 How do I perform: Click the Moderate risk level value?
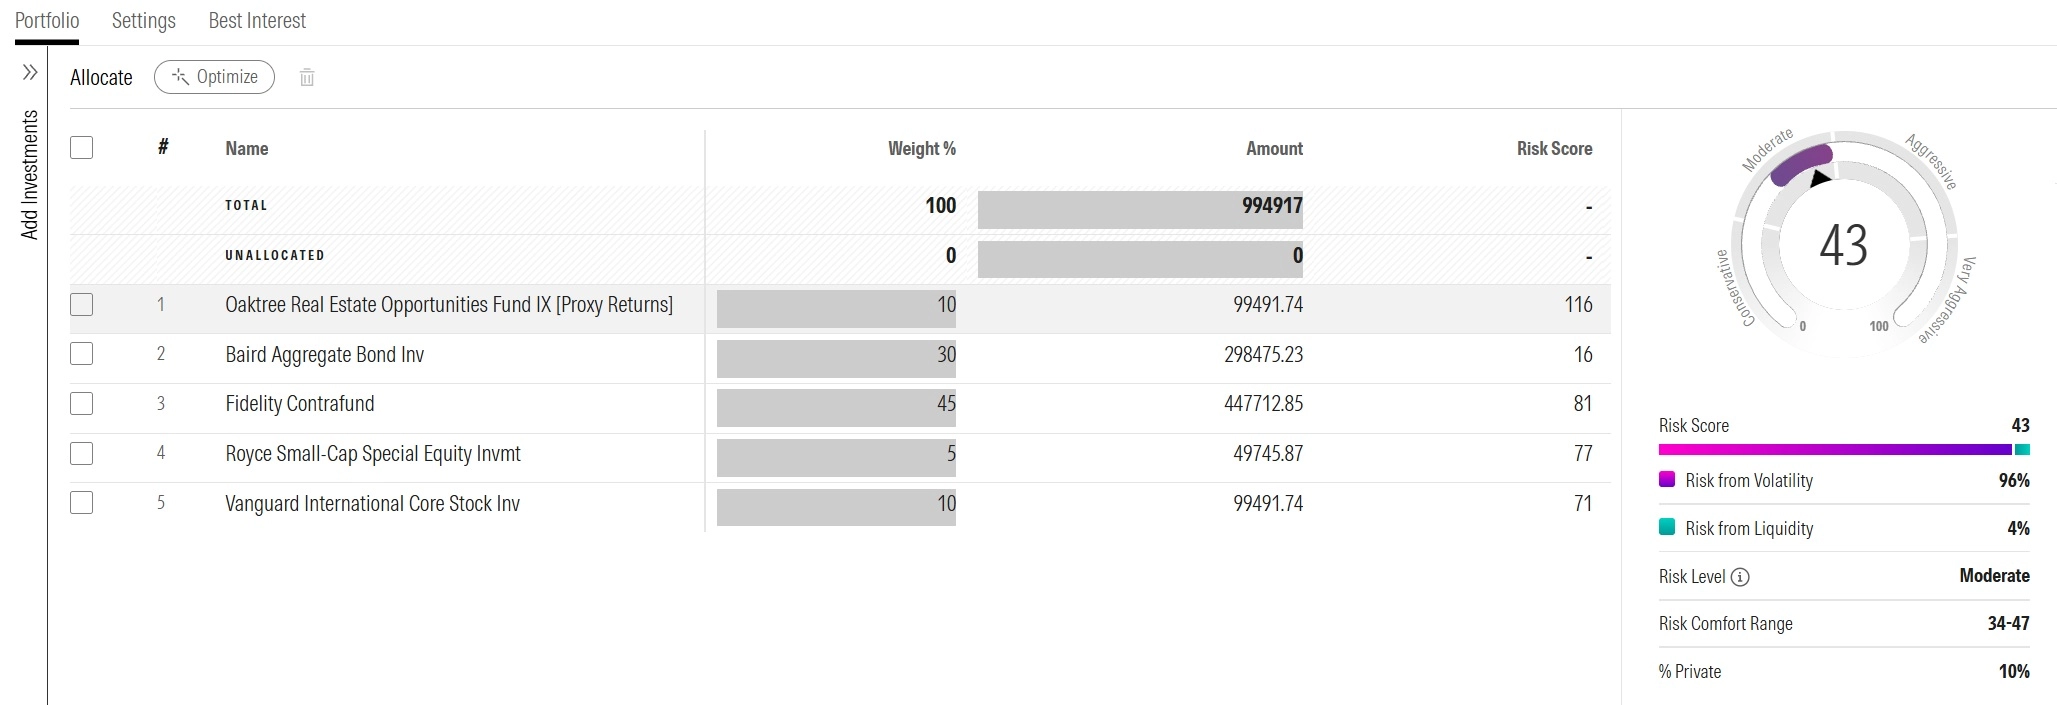click(1994, 576)
